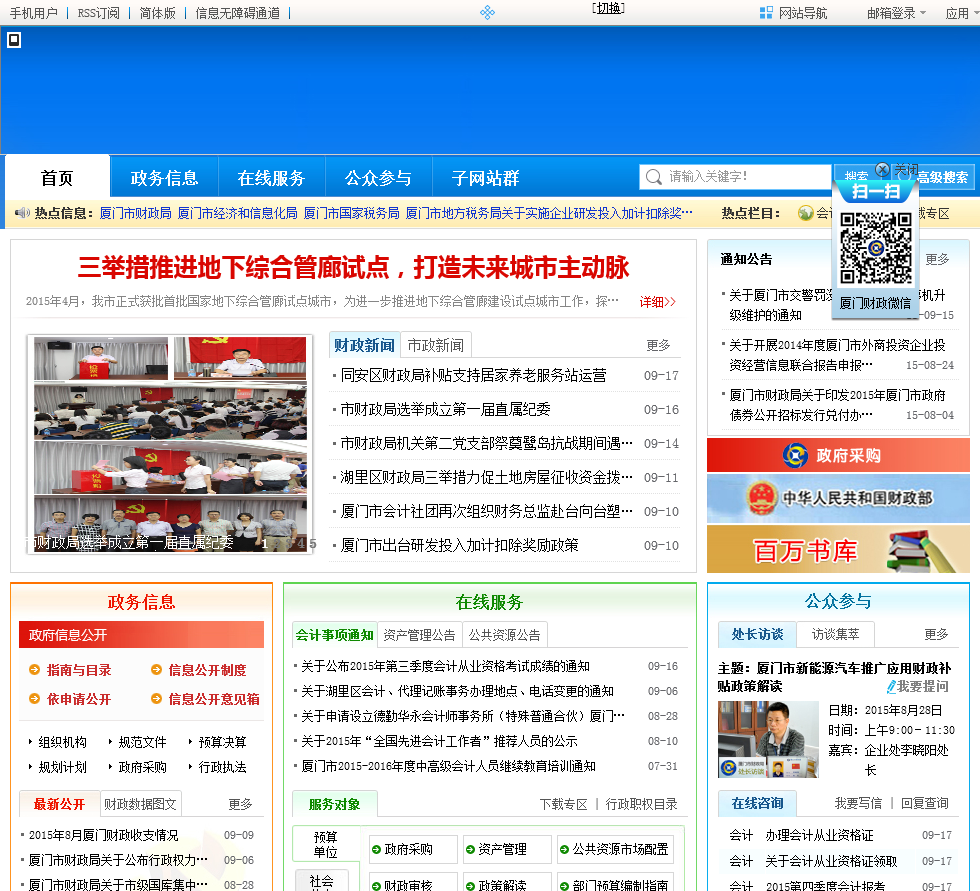Viewport: 980px width, 891px height.
Task: Click the green bullet 政府采购 service button
Action: coord(412,849)
